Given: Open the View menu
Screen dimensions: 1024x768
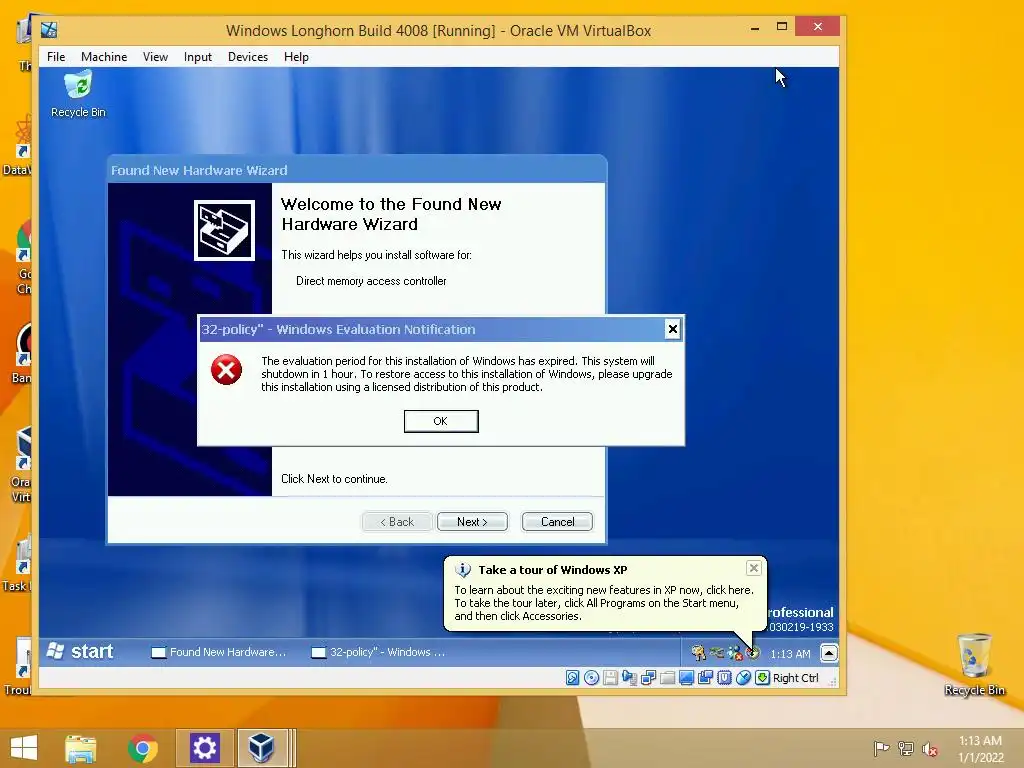Looking at the screenshot, I should coord(155,57).
